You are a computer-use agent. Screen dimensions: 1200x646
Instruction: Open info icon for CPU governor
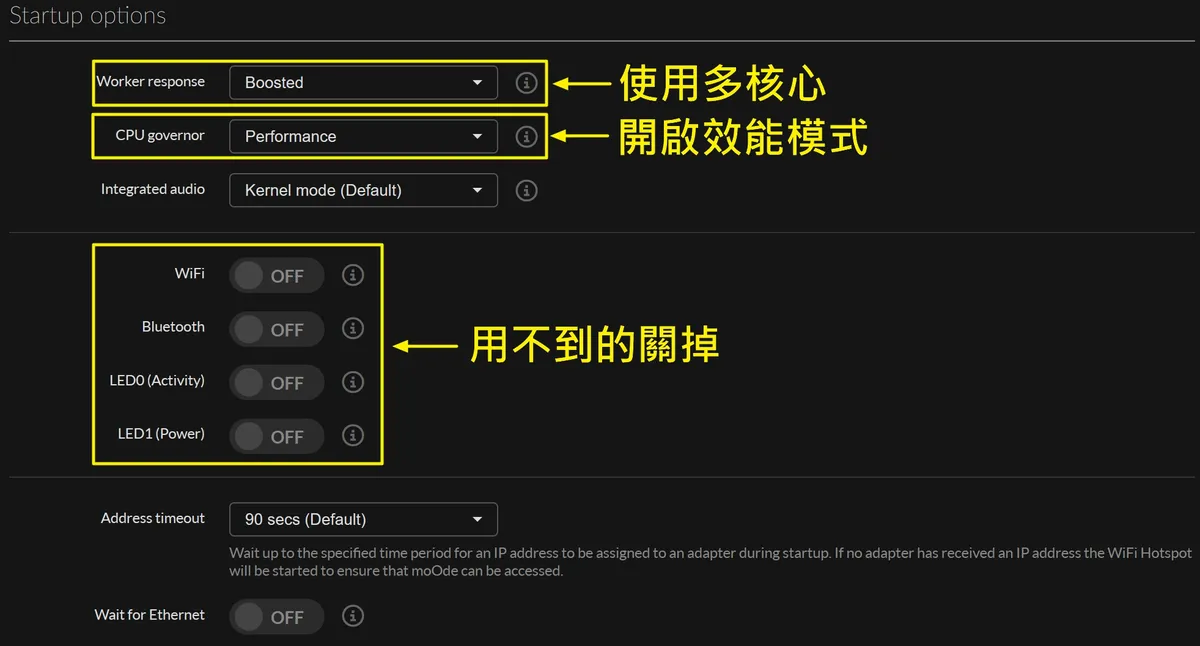click(x=526, y=137)
